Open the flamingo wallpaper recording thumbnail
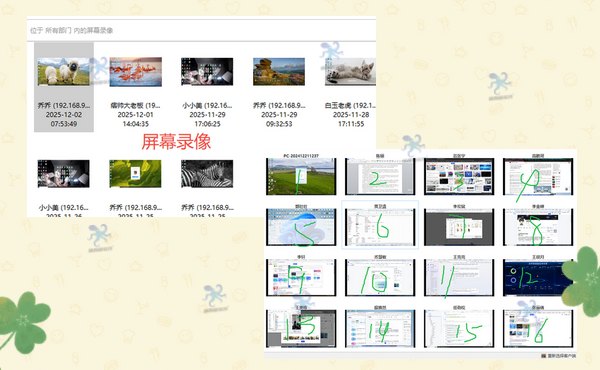 [x=135, y=72]
